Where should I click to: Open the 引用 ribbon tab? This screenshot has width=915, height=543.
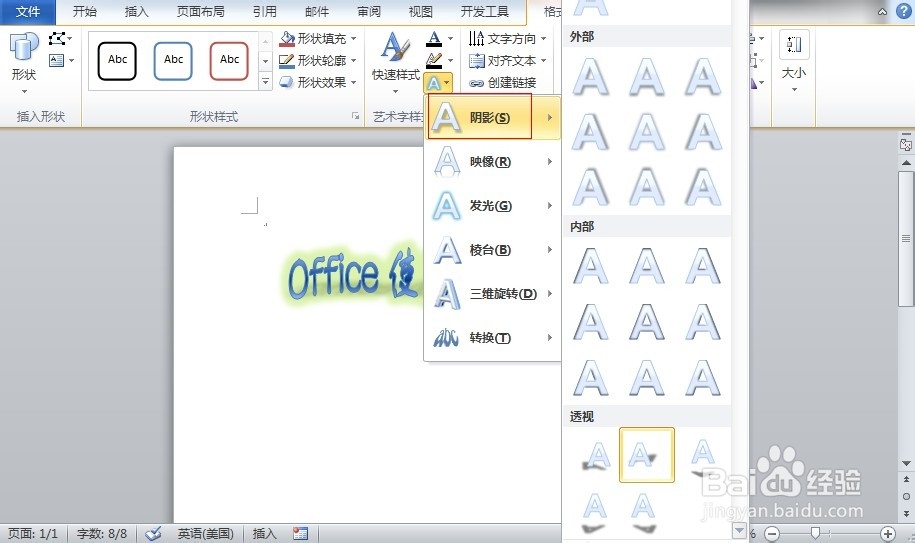(x=264, y=12)
